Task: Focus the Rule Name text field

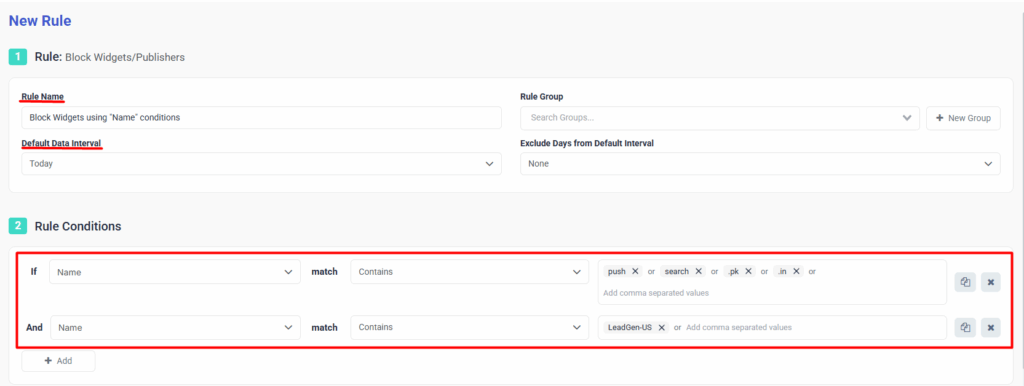Action: (x=261, y=118)
